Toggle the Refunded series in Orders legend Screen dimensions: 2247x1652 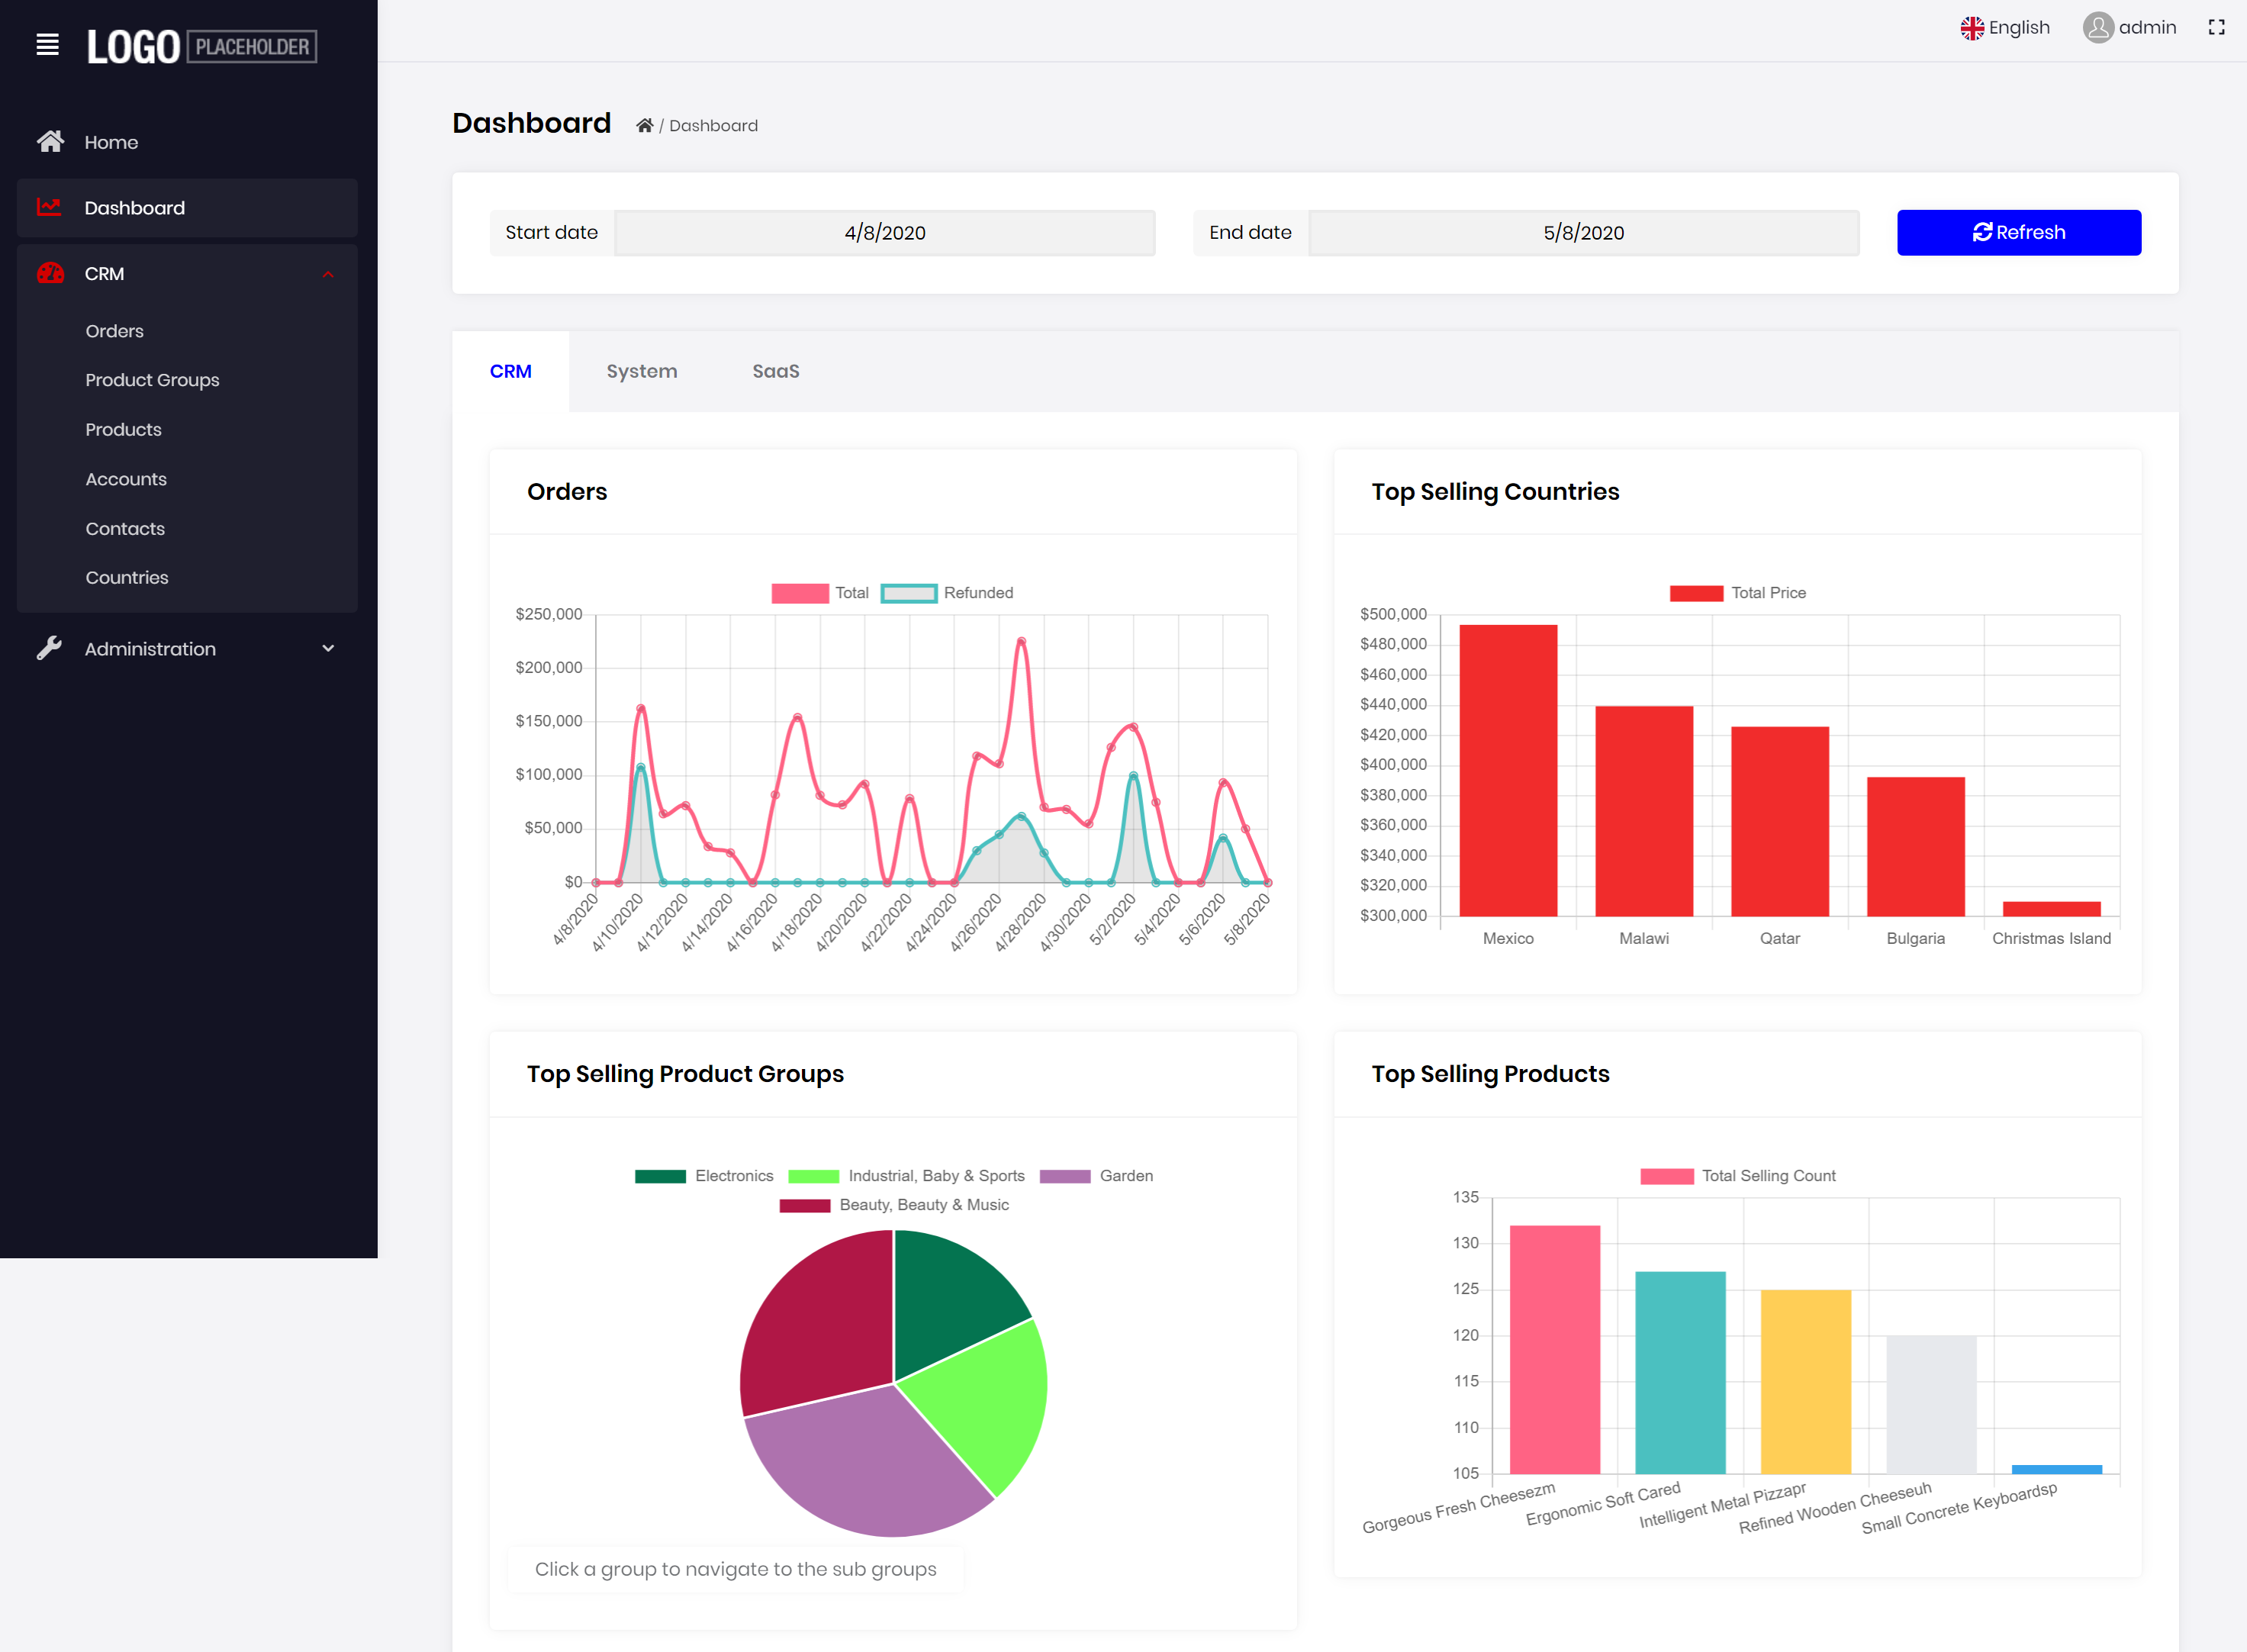click(908, 593)
